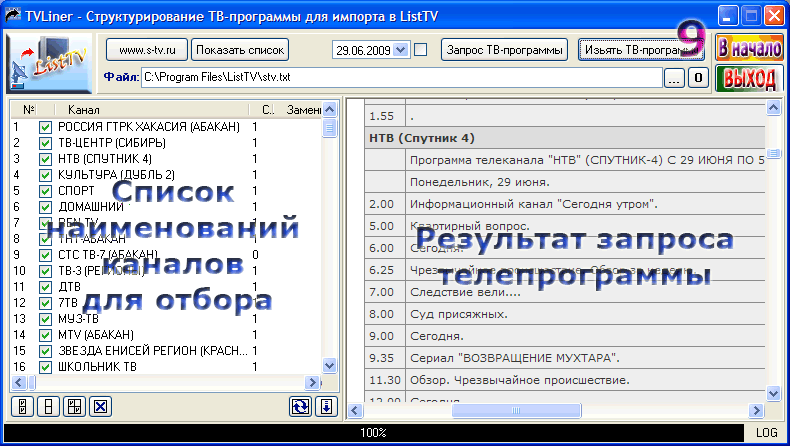Click the 100% progress bar
The height and width of the screenshot is (446, 790).
[373, 432]
